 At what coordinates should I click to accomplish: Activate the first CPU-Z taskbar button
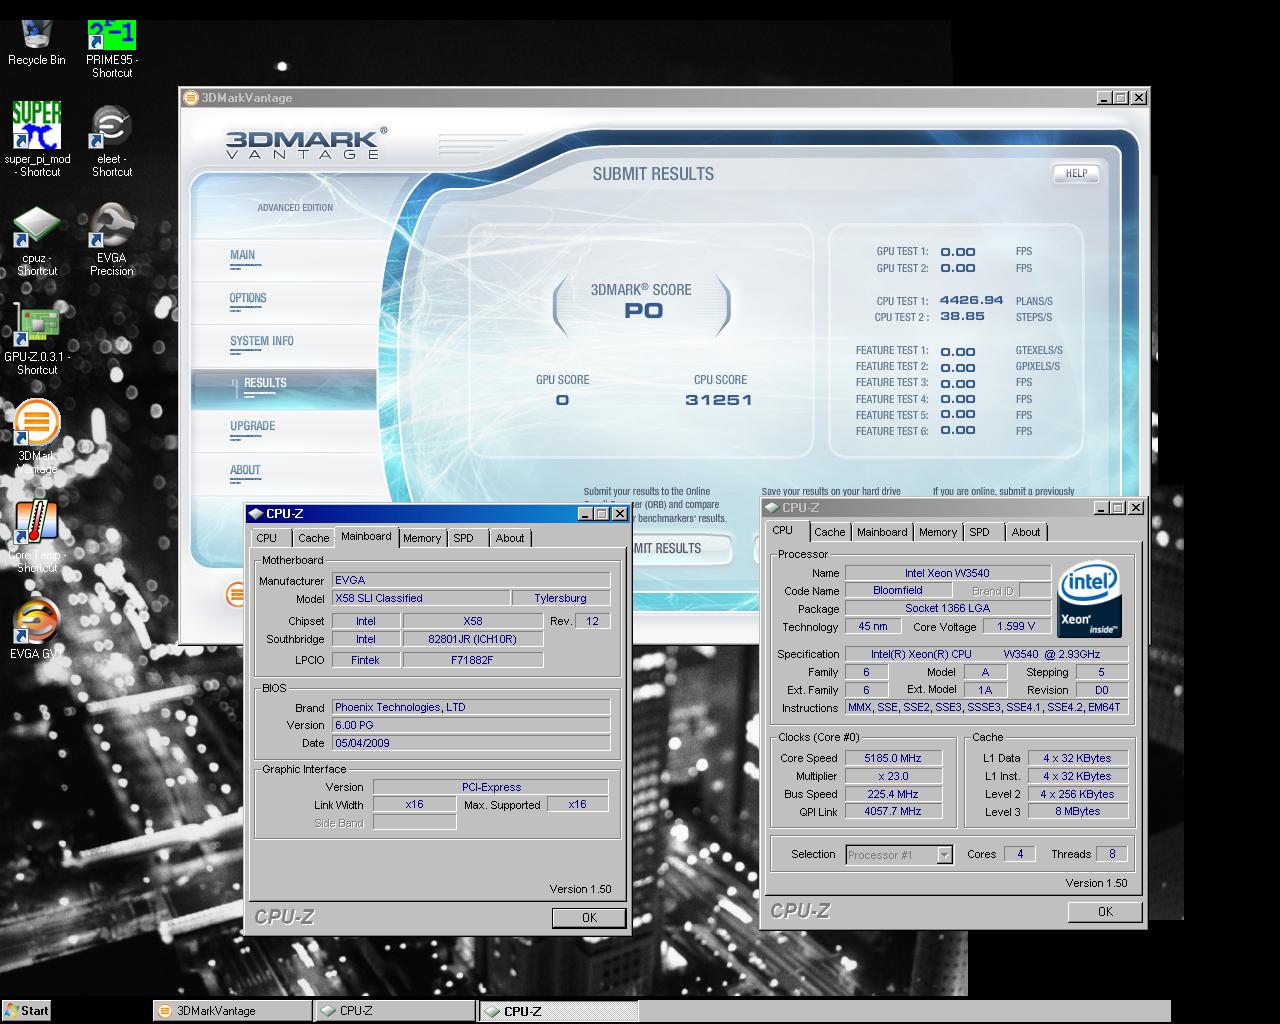click(394, 1011)
